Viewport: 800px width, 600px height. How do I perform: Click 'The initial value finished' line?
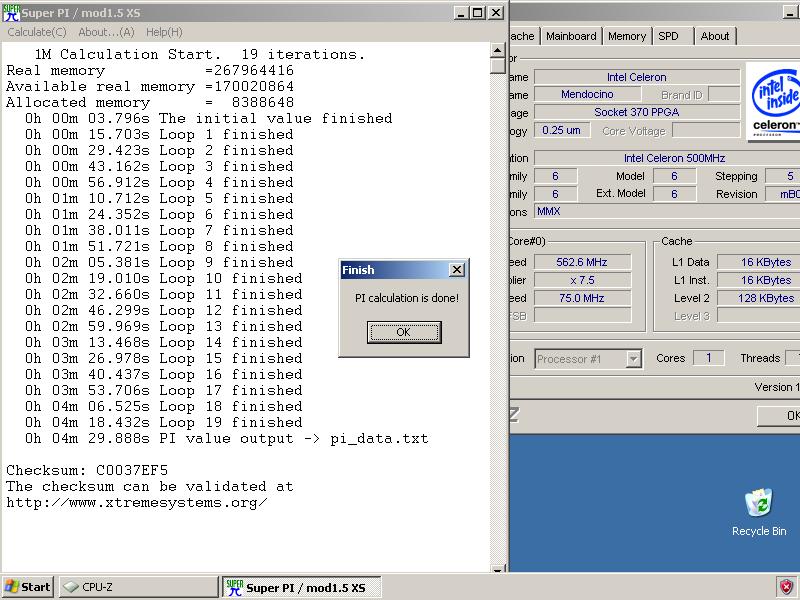(209, 118)
